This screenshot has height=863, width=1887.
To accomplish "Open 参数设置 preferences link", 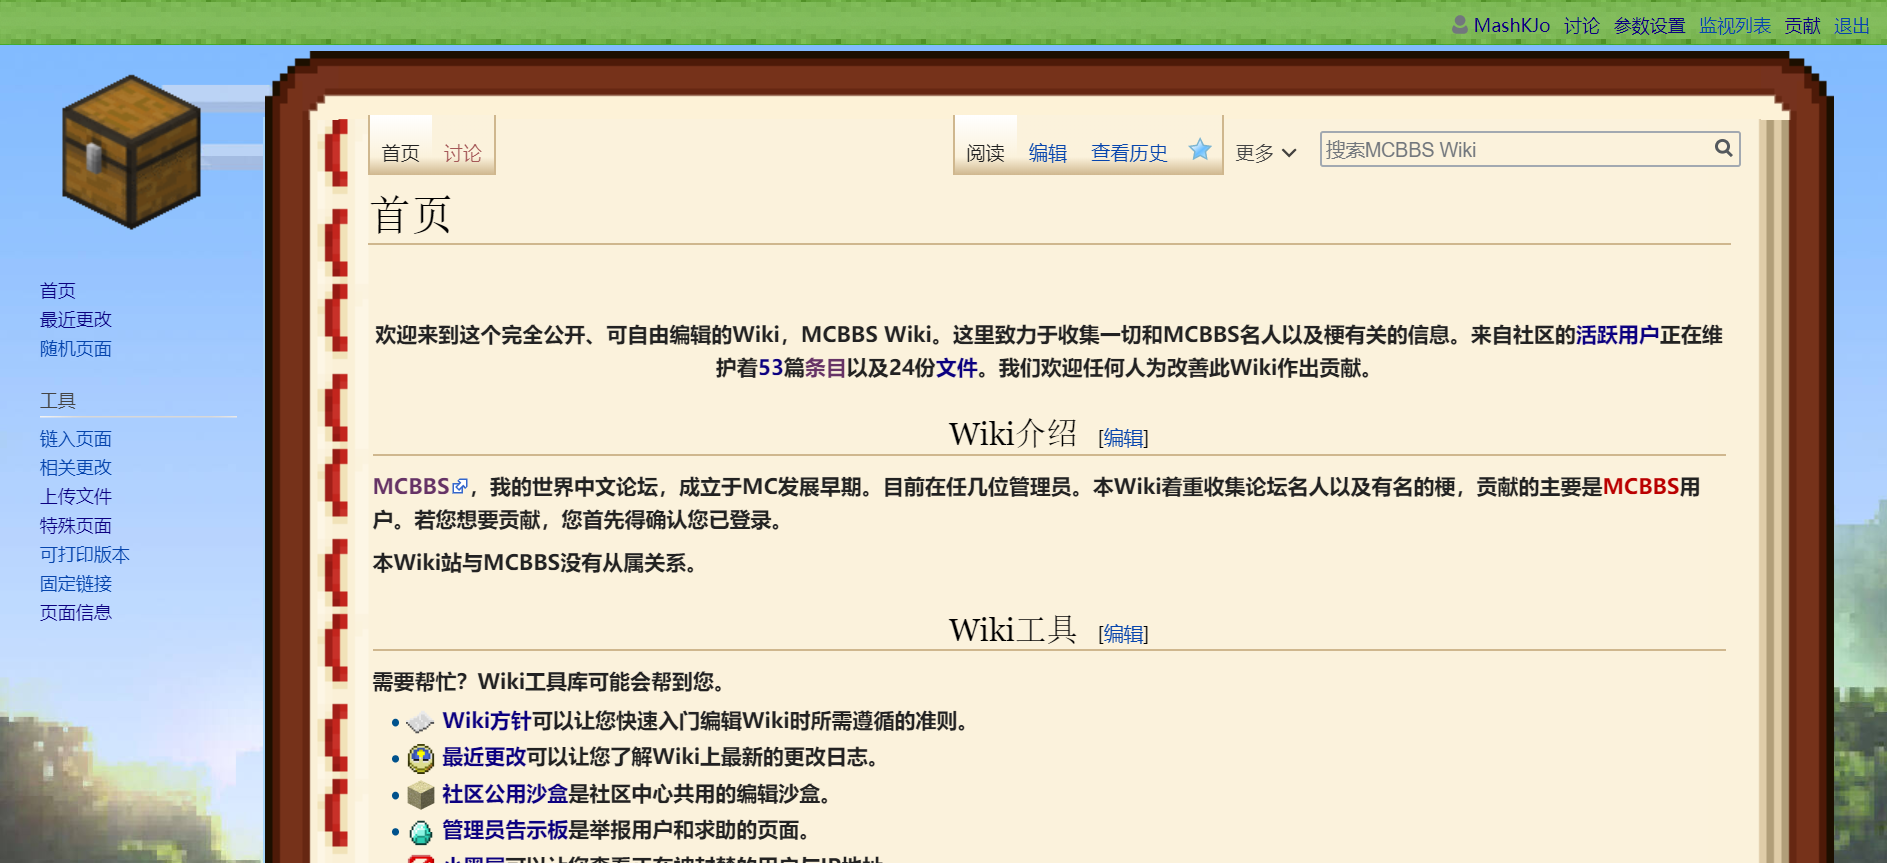I will click(1650, 25).
